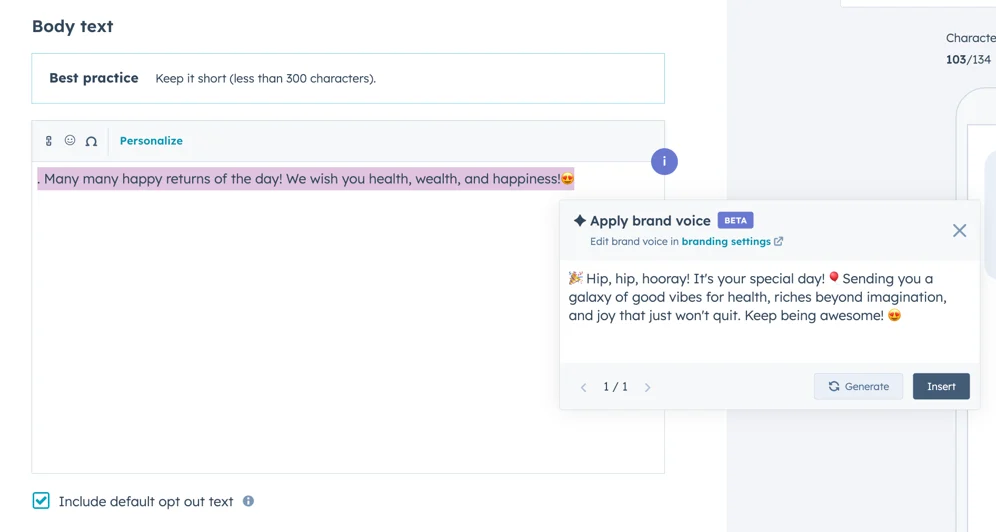Screen dimensions: 996x532
Task: Click the Best practice label
Action: tap(94, 78)
